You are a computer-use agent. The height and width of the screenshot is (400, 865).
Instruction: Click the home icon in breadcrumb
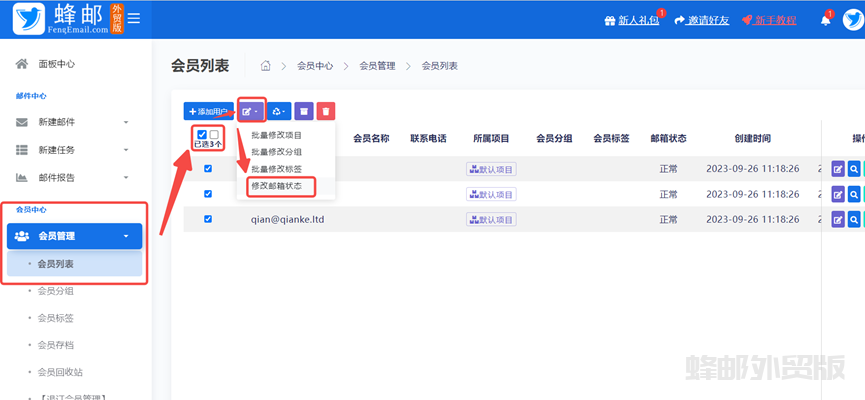tap(266, 66)
